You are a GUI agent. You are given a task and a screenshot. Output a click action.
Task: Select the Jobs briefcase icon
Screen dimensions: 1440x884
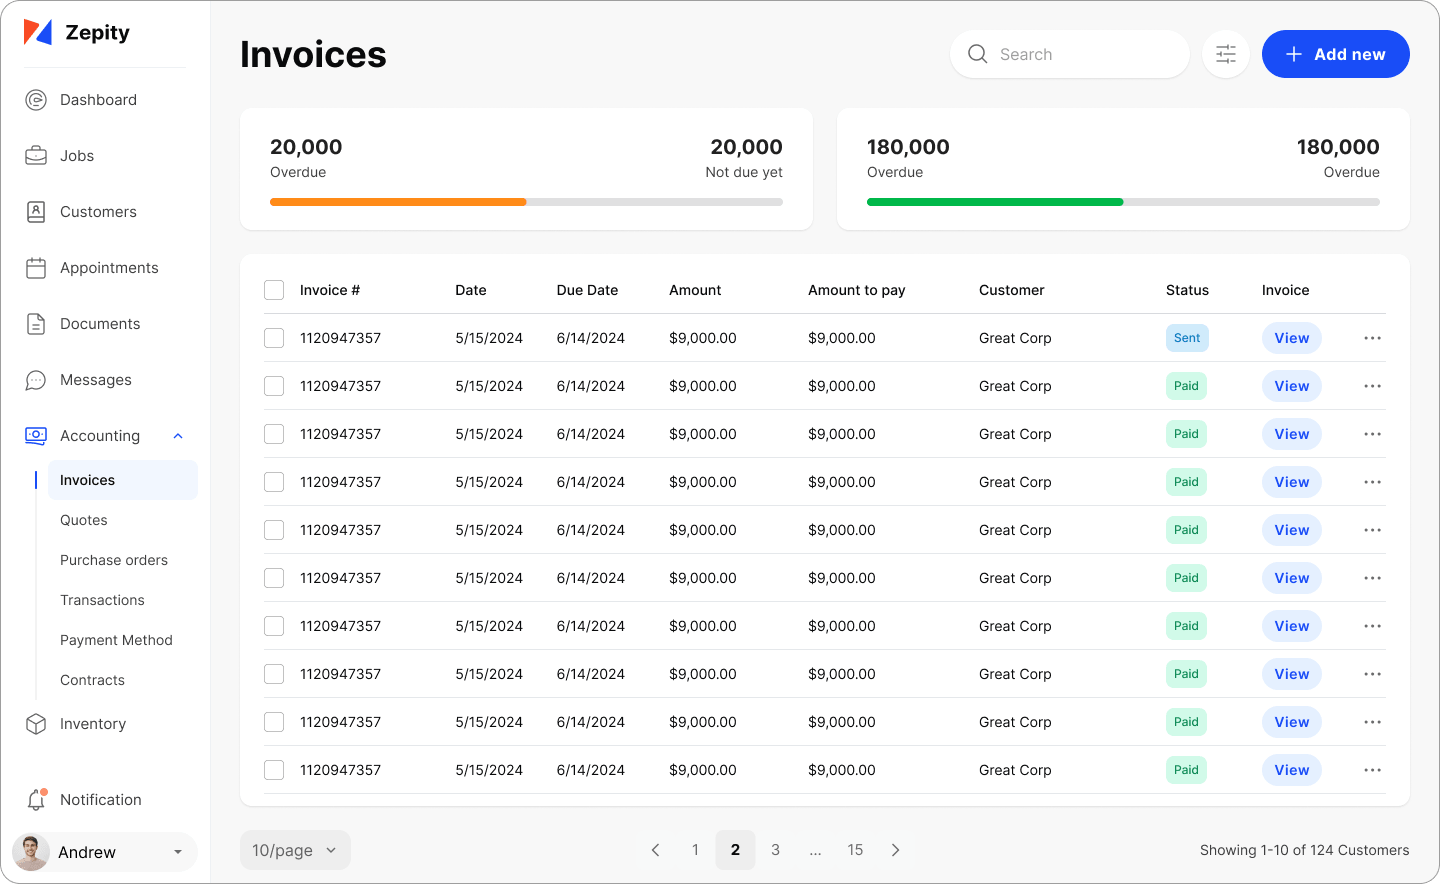click(x=36, y=155)
